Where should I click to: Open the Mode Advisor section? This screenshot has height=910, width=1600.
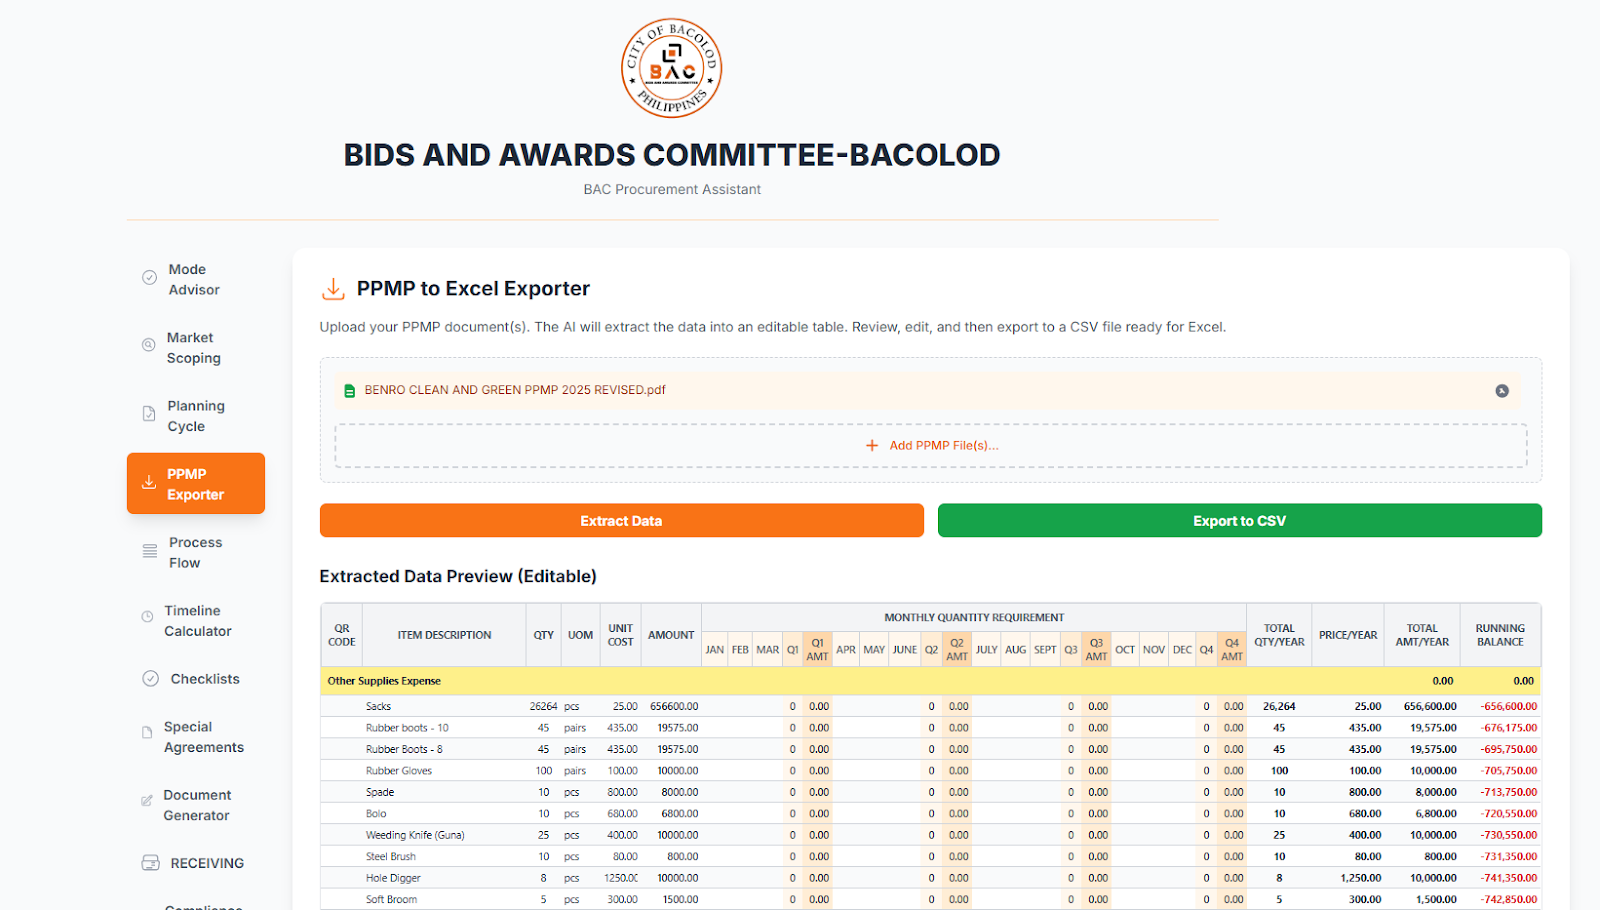[195, 279]
